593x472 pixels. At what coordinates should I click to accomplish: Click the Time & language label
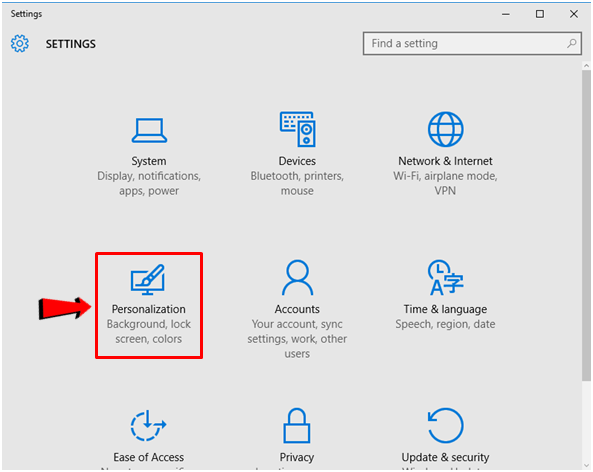pyautogui.click(x=445, y=309)
